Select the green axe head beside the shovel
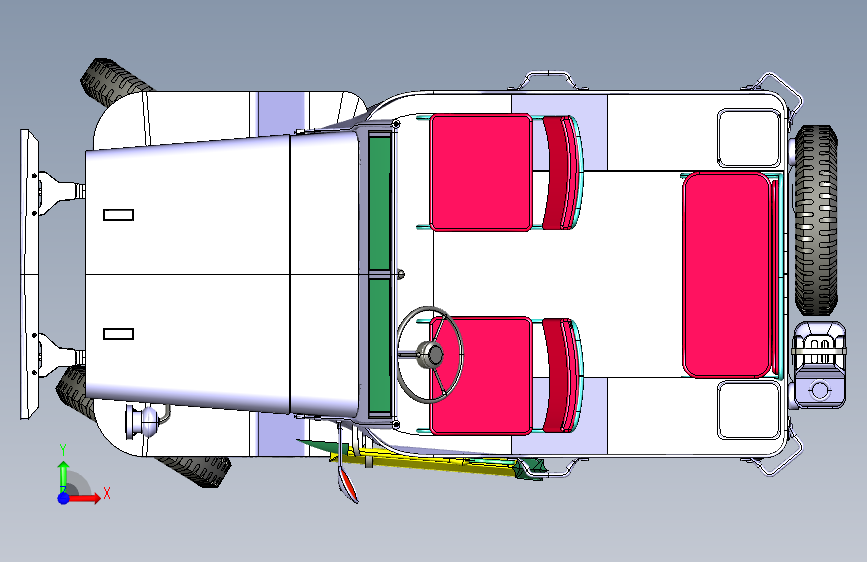The height and width of the screenshot is (562, 867). point(529,469)
